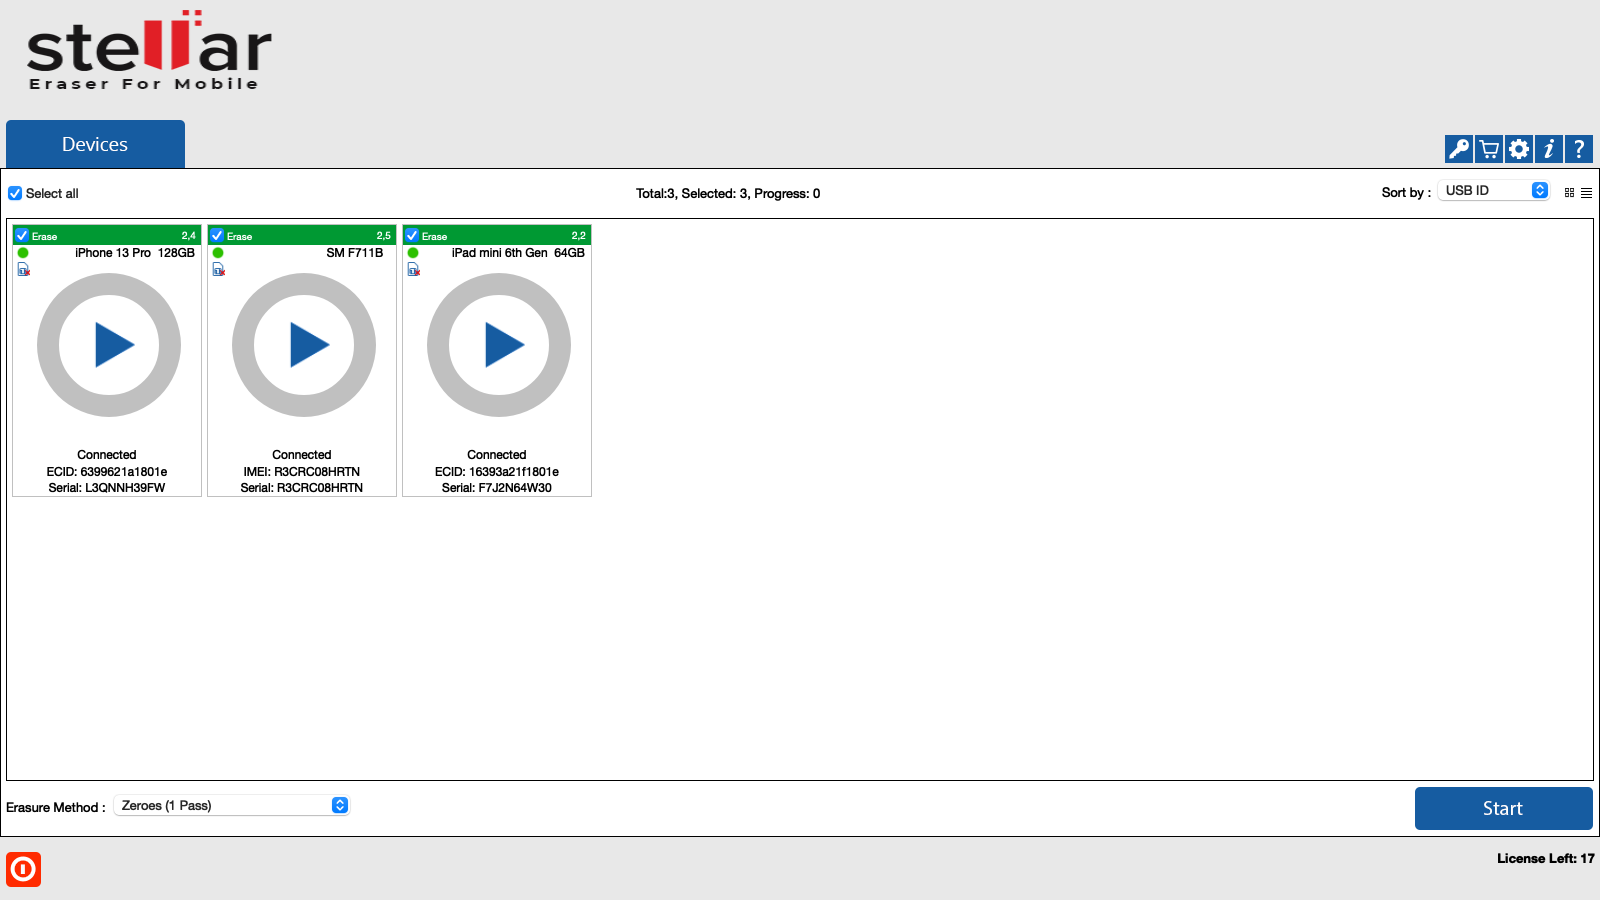Click the 'IMEI: R3CRC08HRTN' text
Screen dimensions: 1600x900
pyautogui.click(x=302, y=472)
